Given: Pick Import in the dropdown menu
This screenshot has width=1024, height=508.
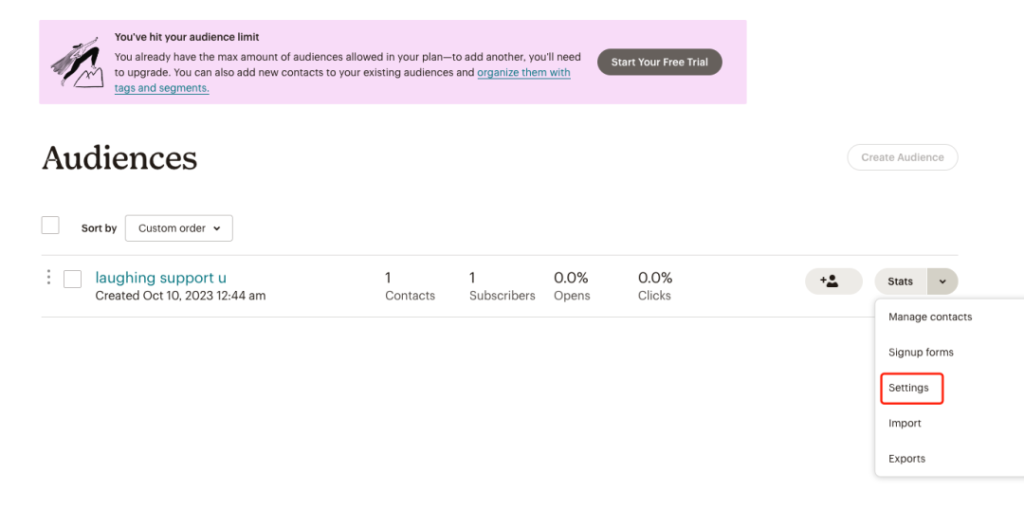Looking at the screenshot, I should pyautogui.click(x=904, y=423).
